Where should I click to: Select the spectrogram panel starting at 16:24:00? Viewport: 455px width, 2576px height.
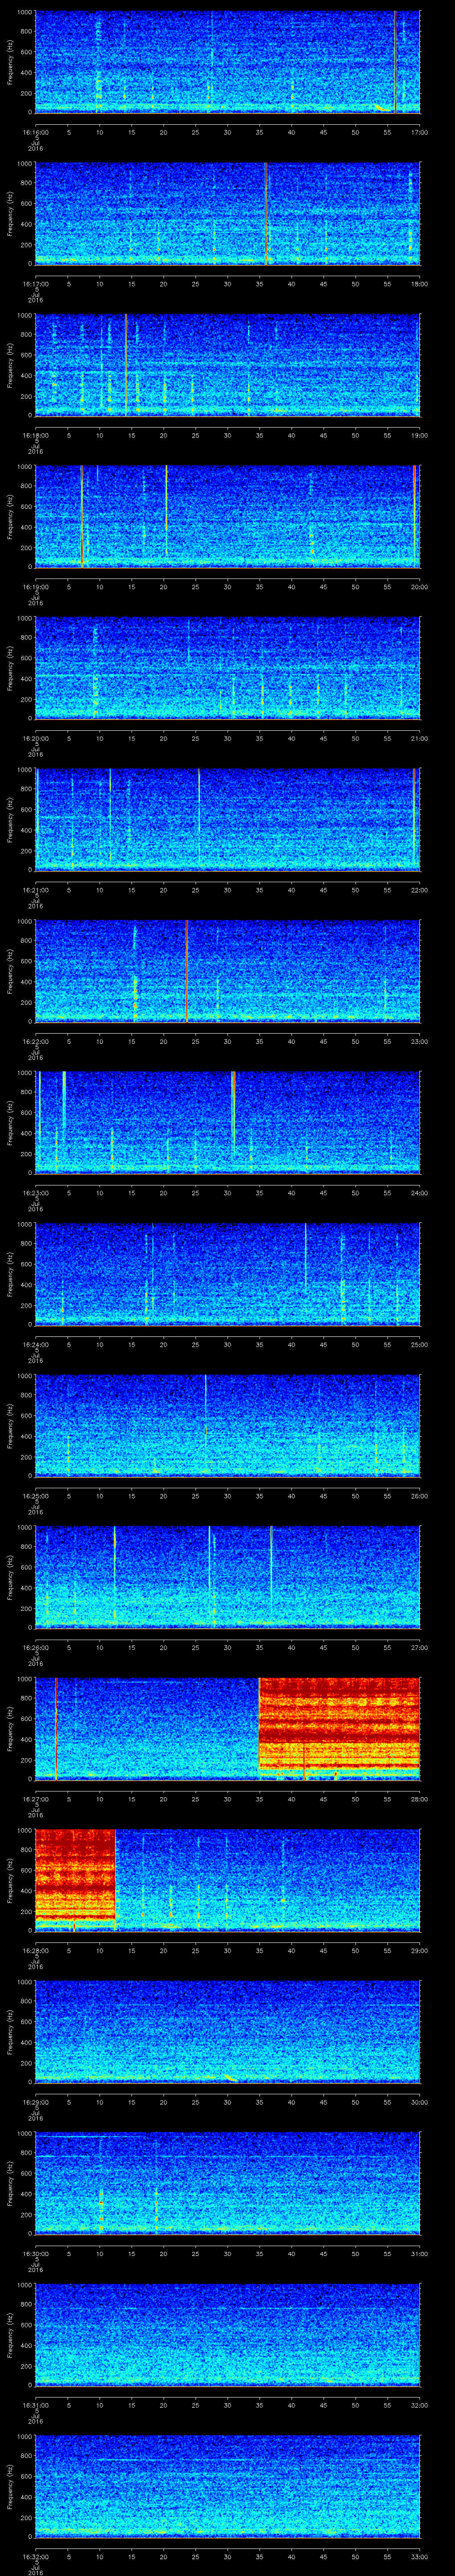click(227, 1273)
